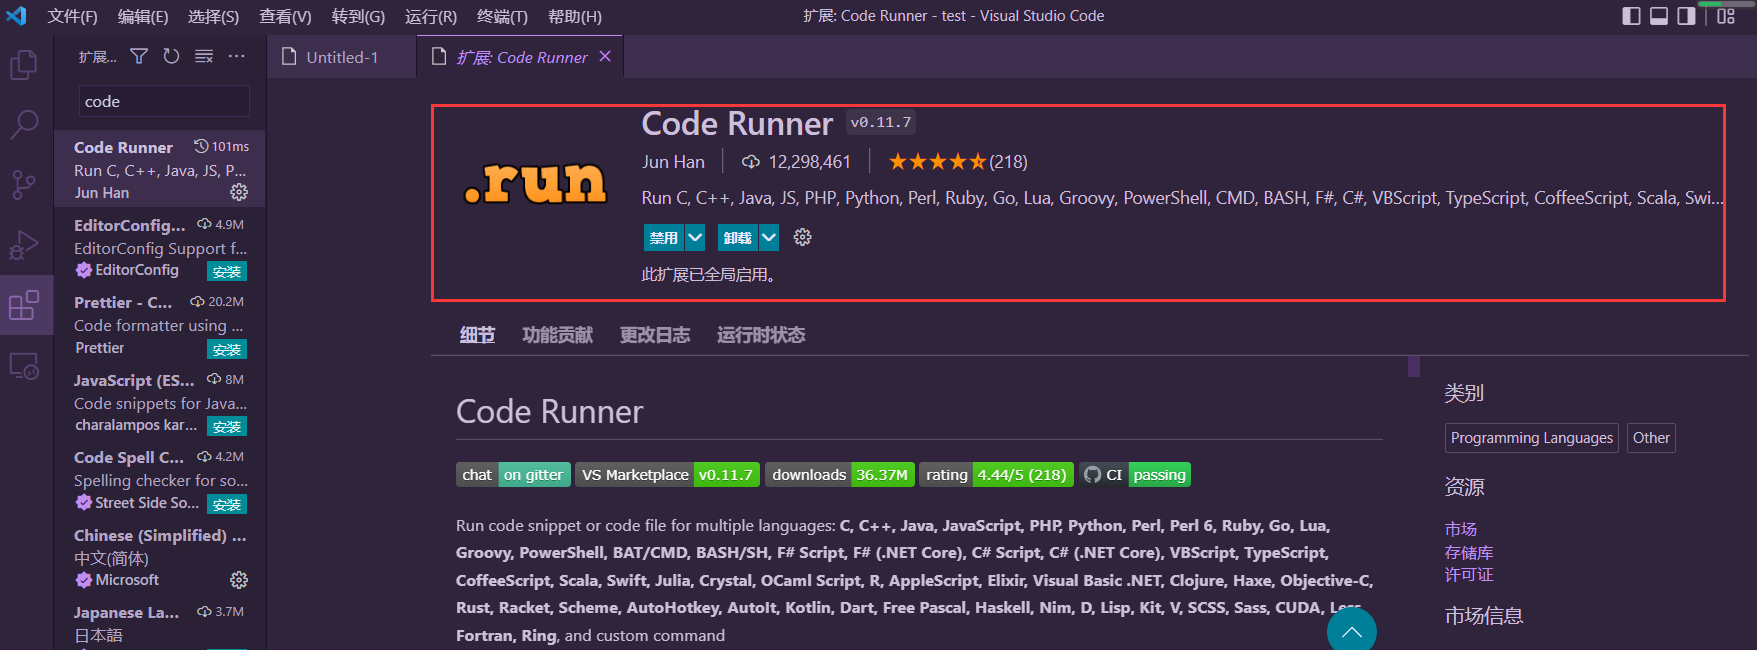This screenshot has height=650, width=1757.
Task: Refresh the extensions list
Action: pyautogui.click(x=171, y=56)
